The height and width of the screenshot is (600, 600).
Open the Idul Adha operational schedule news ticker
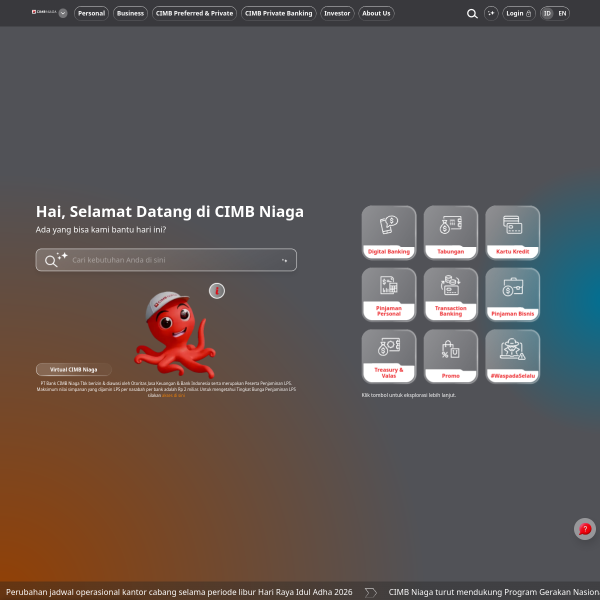pos(179,592)
